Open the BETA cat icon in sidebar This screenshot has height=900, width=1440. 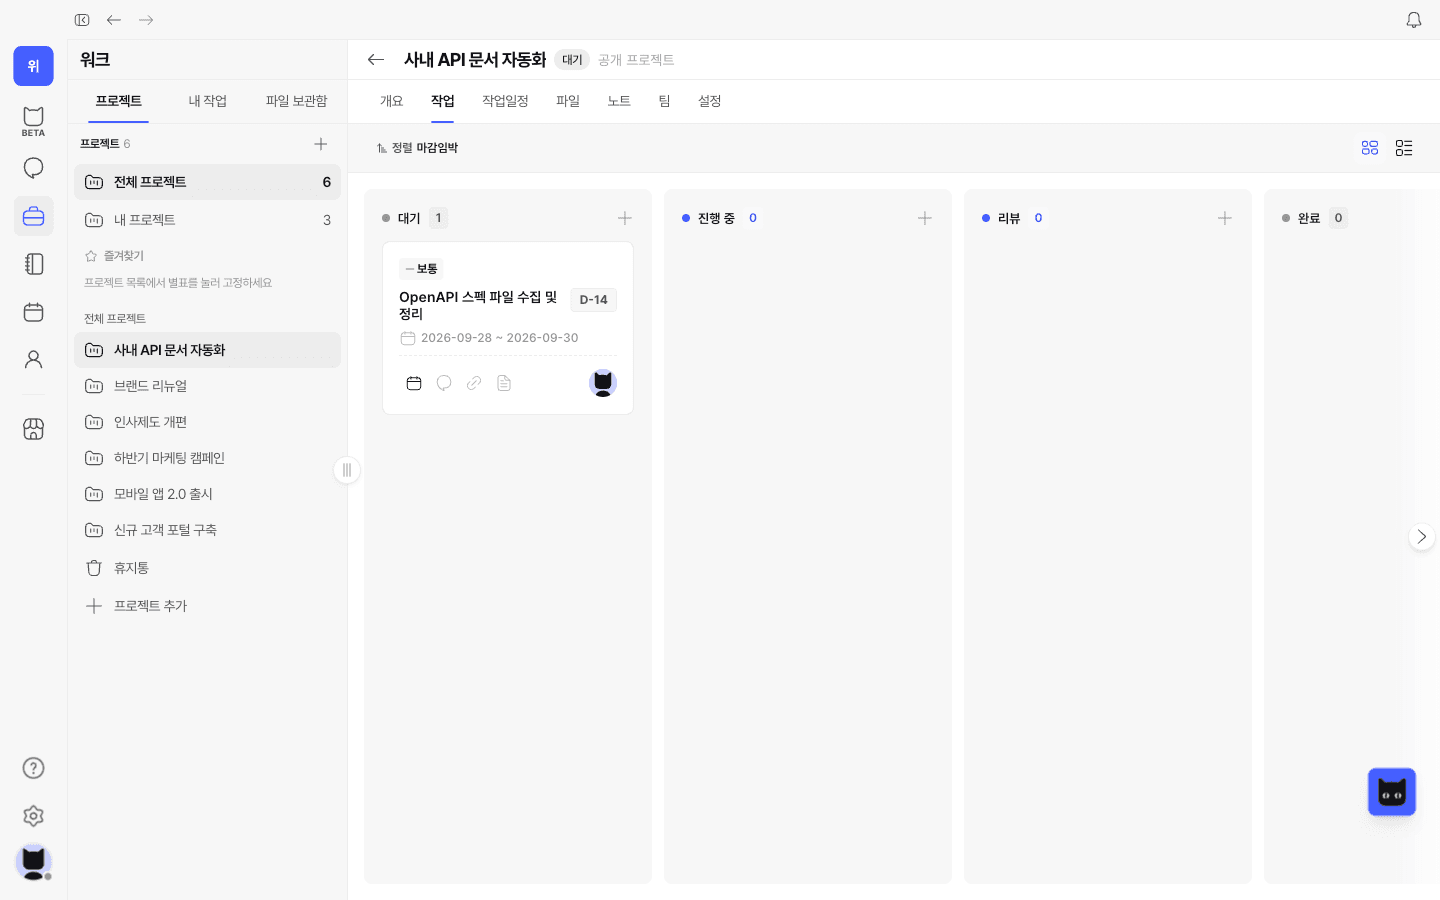tap(33, 121)
